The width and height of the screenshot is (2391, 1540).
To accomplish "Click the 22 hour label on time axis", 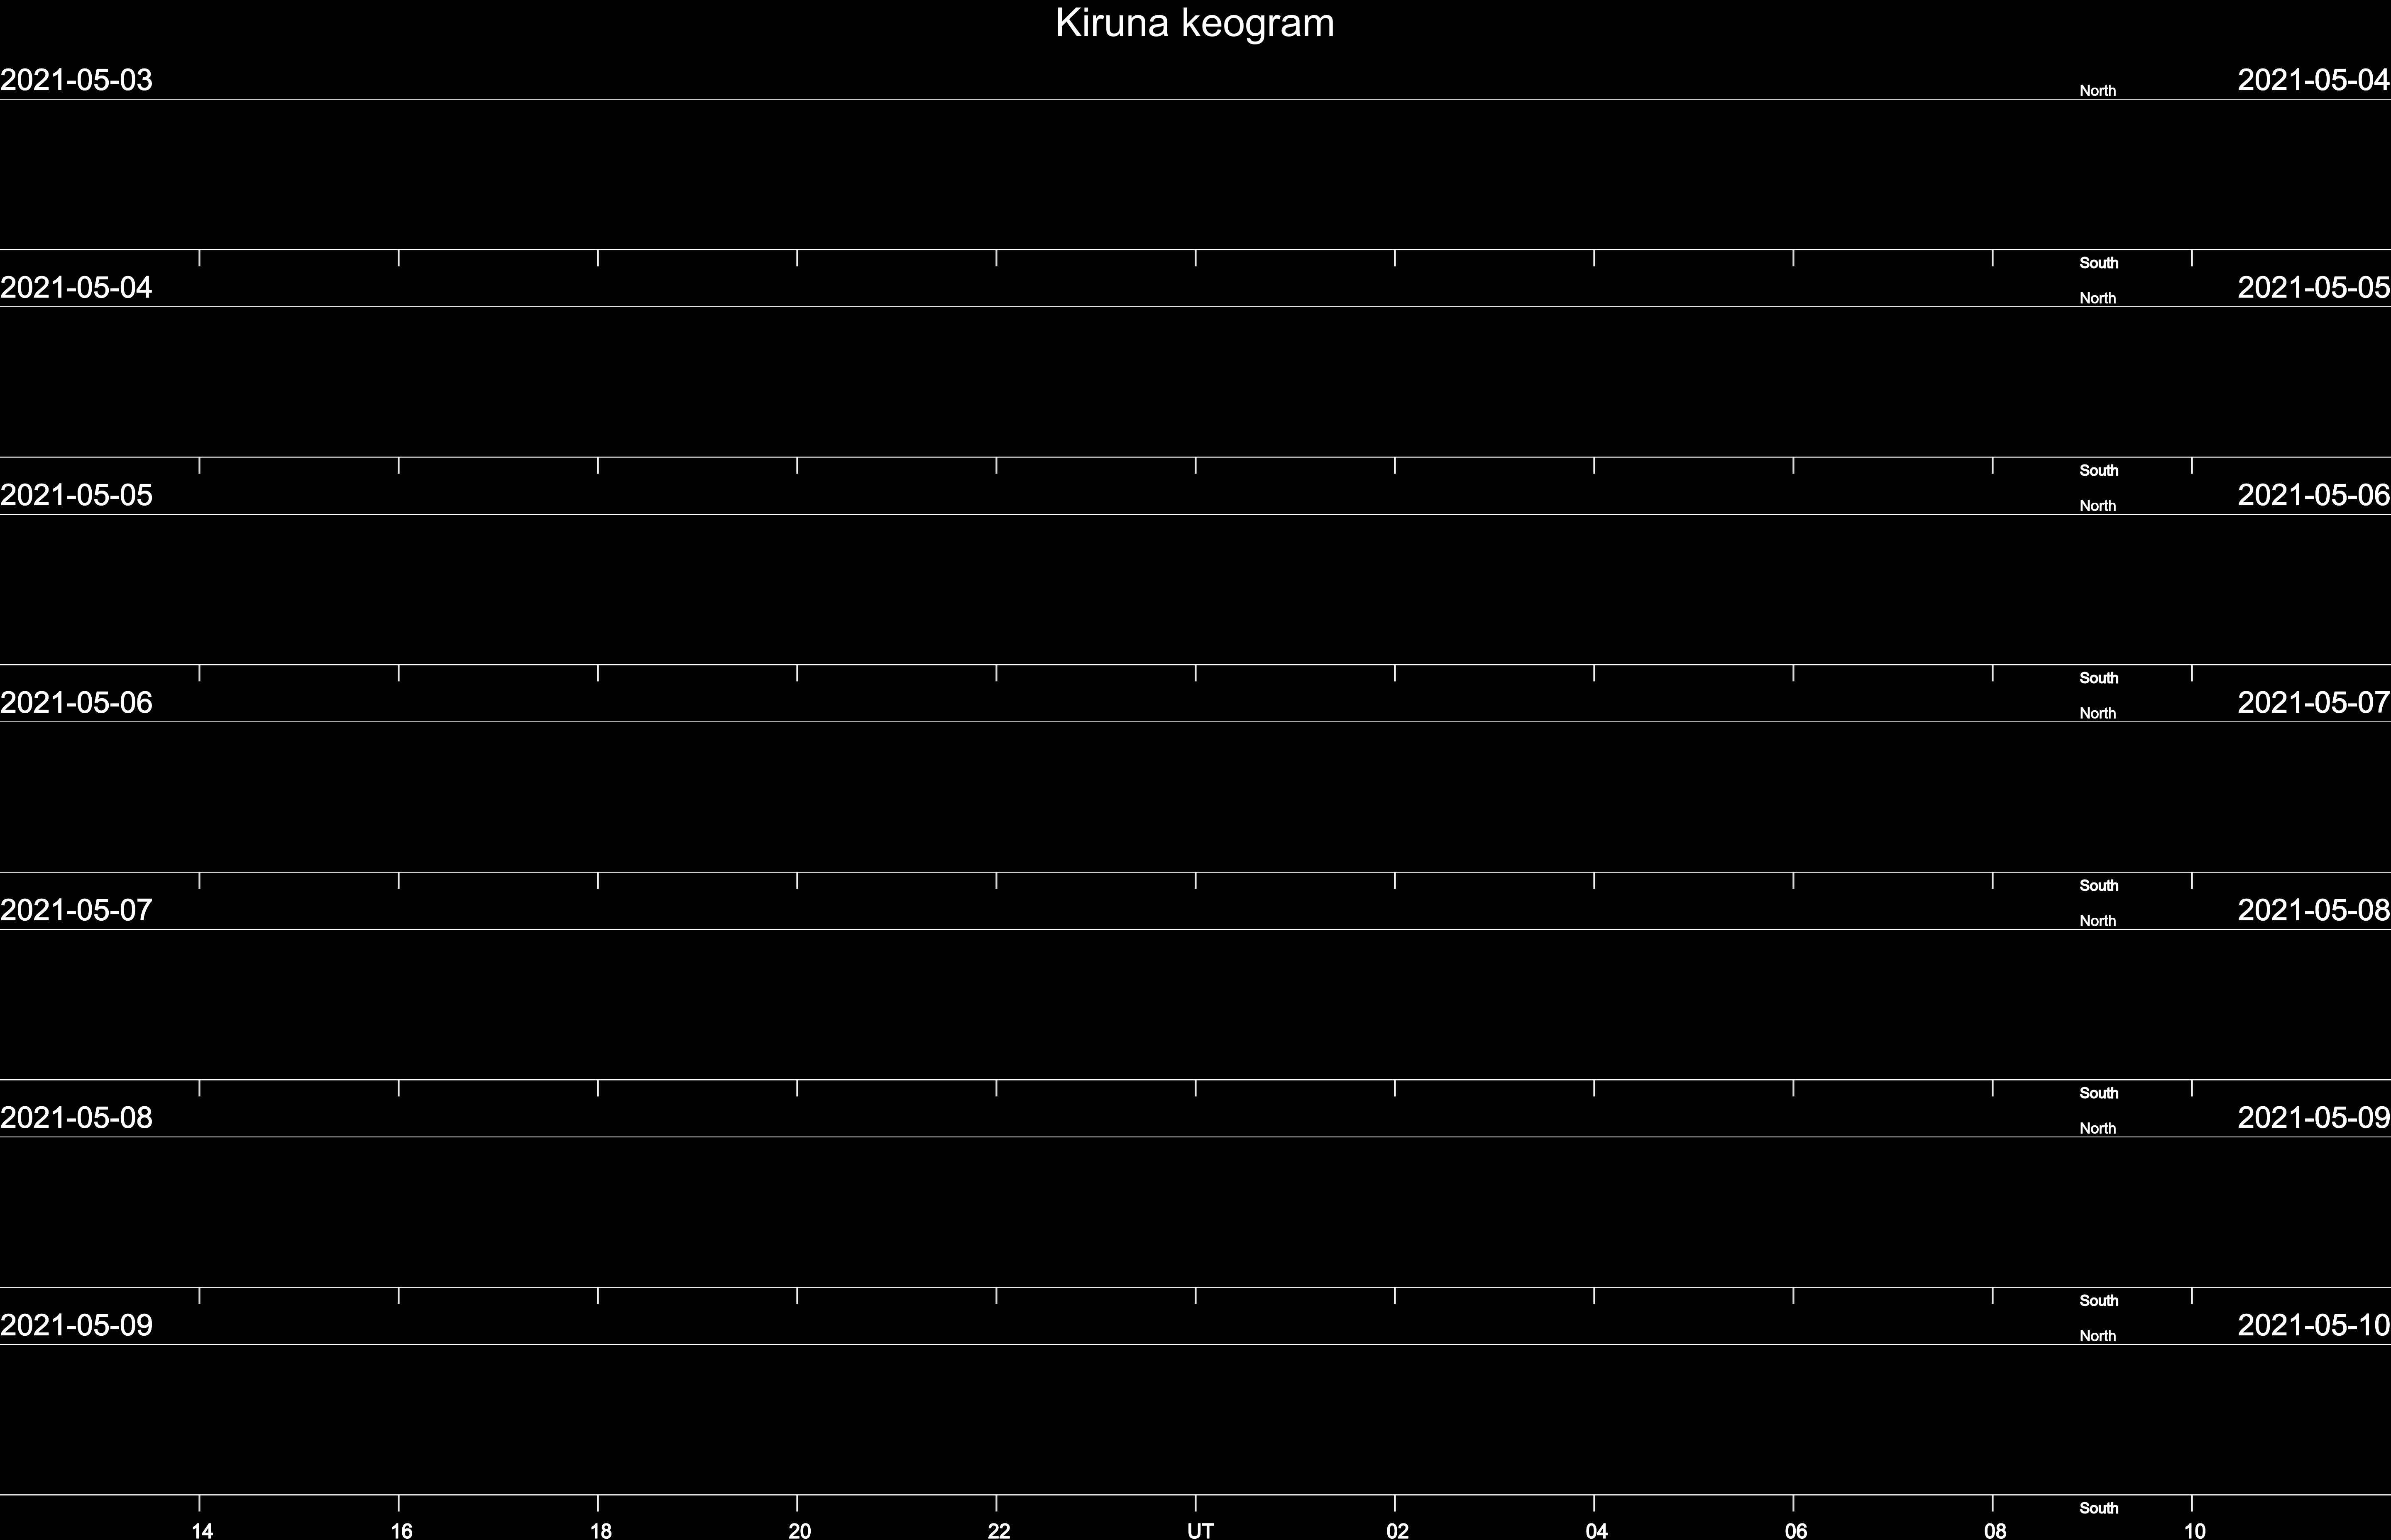I will coord(999,1530).
